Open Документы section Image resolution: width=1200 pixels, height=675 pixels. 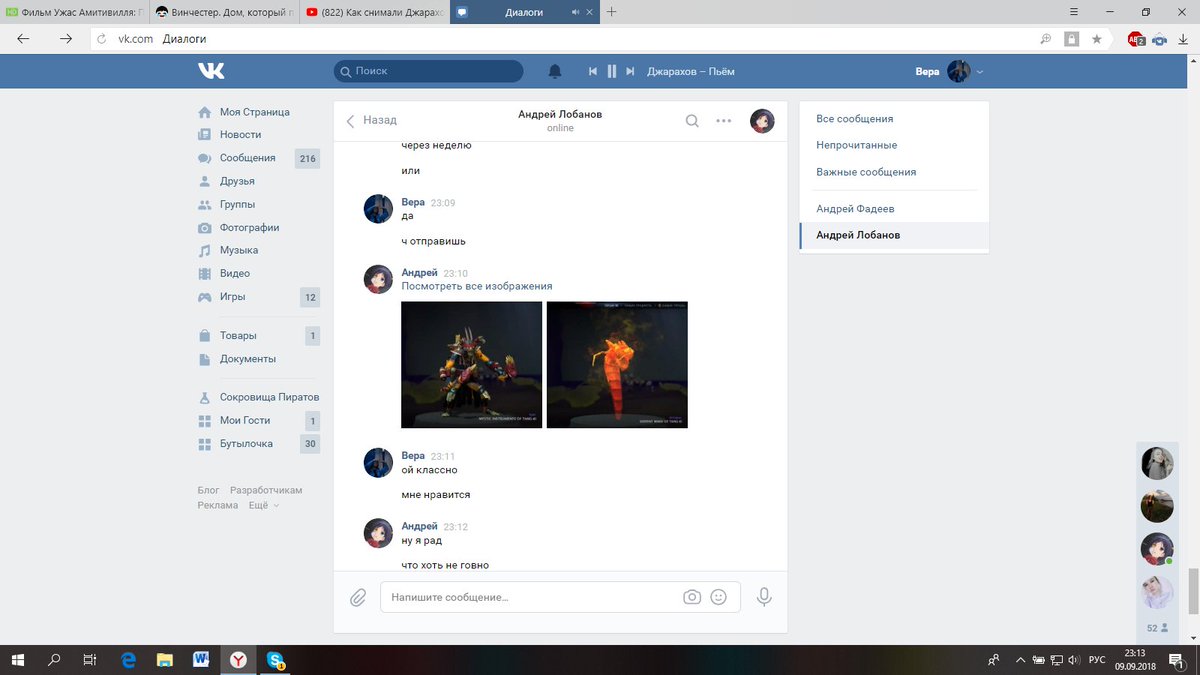click(x=248, y=359)
